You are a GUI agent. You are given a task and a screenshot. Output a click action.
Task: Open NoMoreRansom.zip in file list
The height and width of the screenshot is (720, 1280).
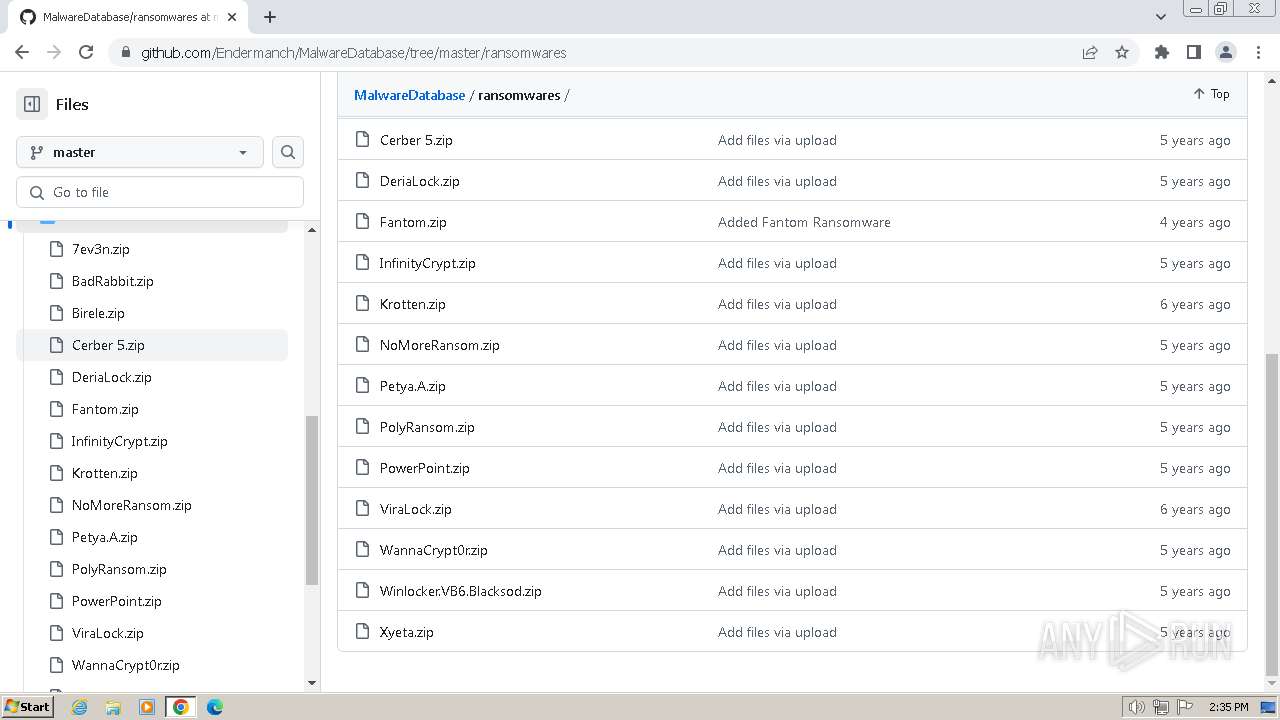tap(440, 345)
